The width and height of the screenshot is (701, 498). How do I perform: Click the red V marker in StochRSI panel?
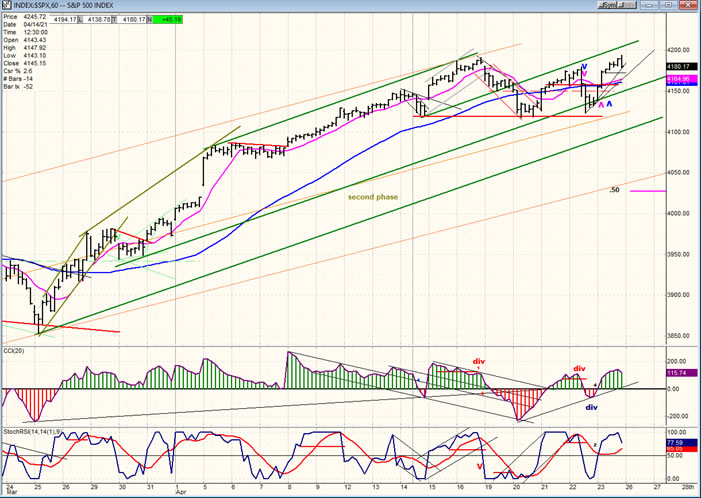(479, 466)
